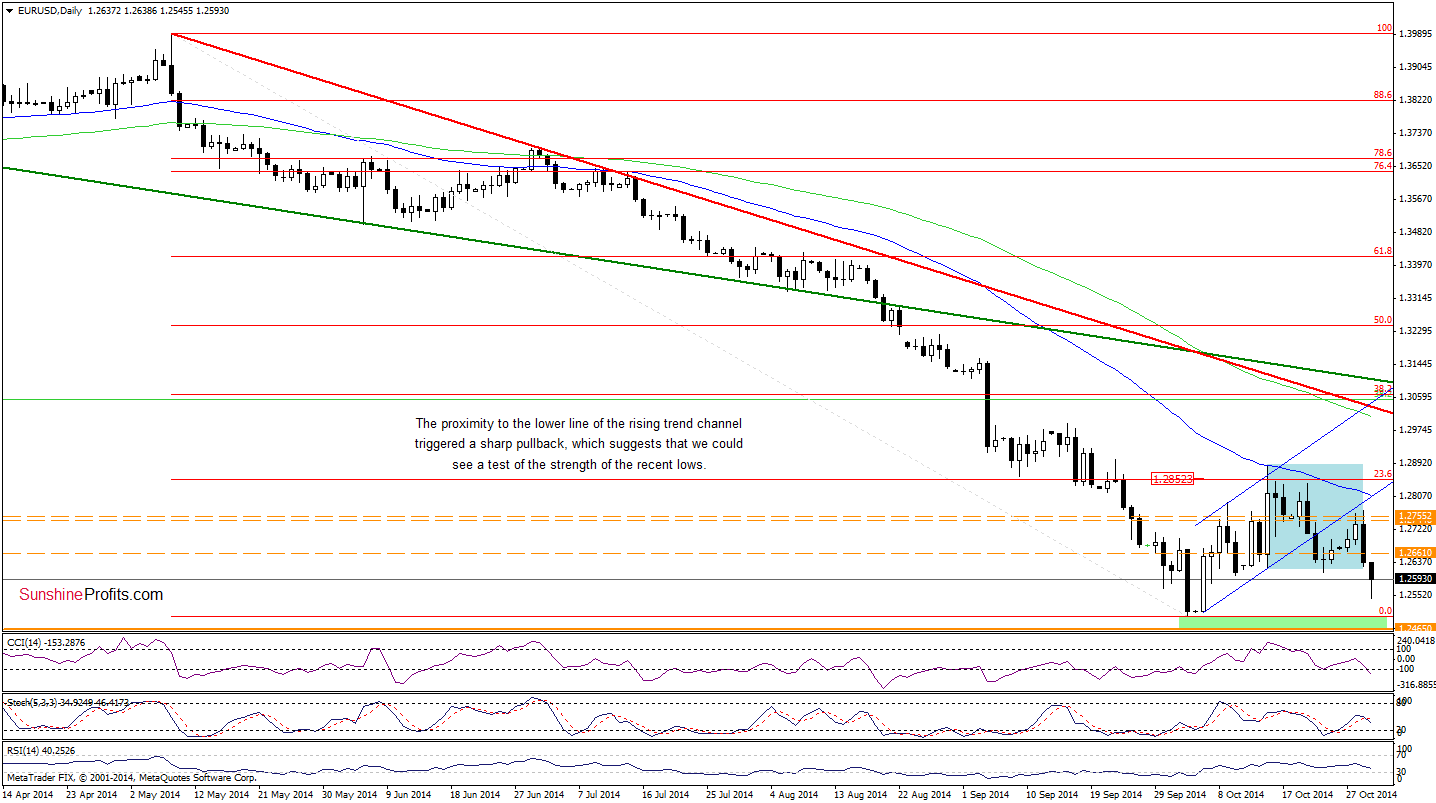Click the 1 Sep 2014 date marker

(x=984, y=794)
